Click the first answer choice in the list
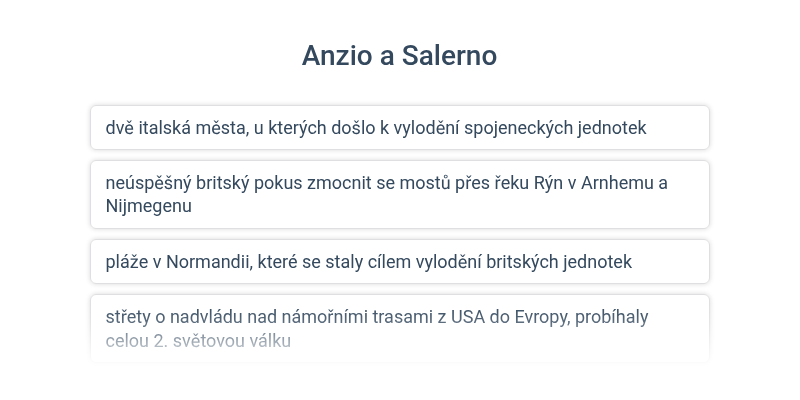800x400 pixels. point(400,128)
